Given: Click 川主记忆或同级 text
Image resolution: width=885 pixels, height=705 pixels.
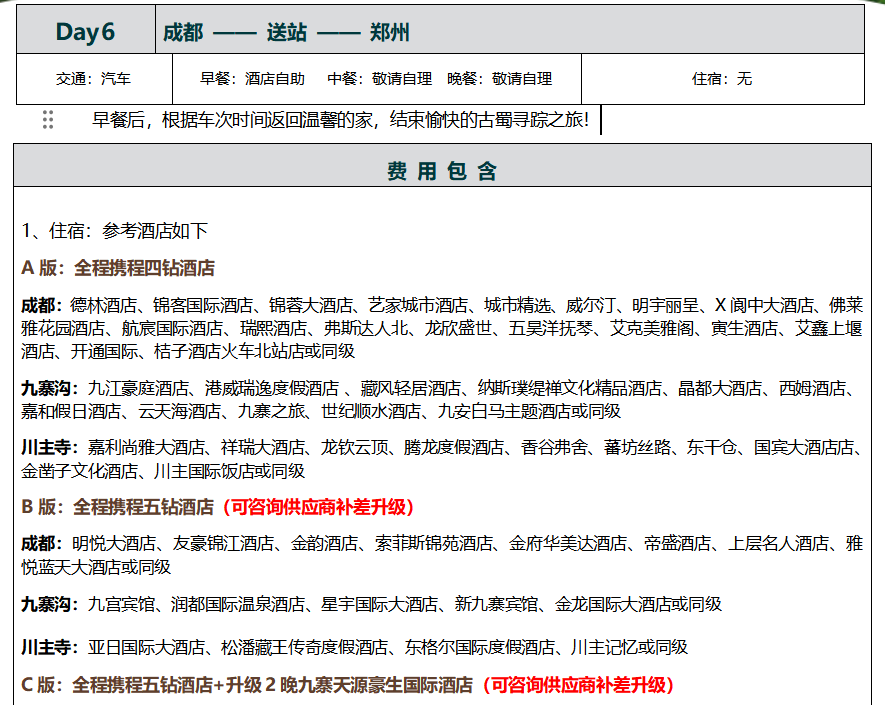Looking at the screenshot, I should pyautogui.click(x=629, y=647).
